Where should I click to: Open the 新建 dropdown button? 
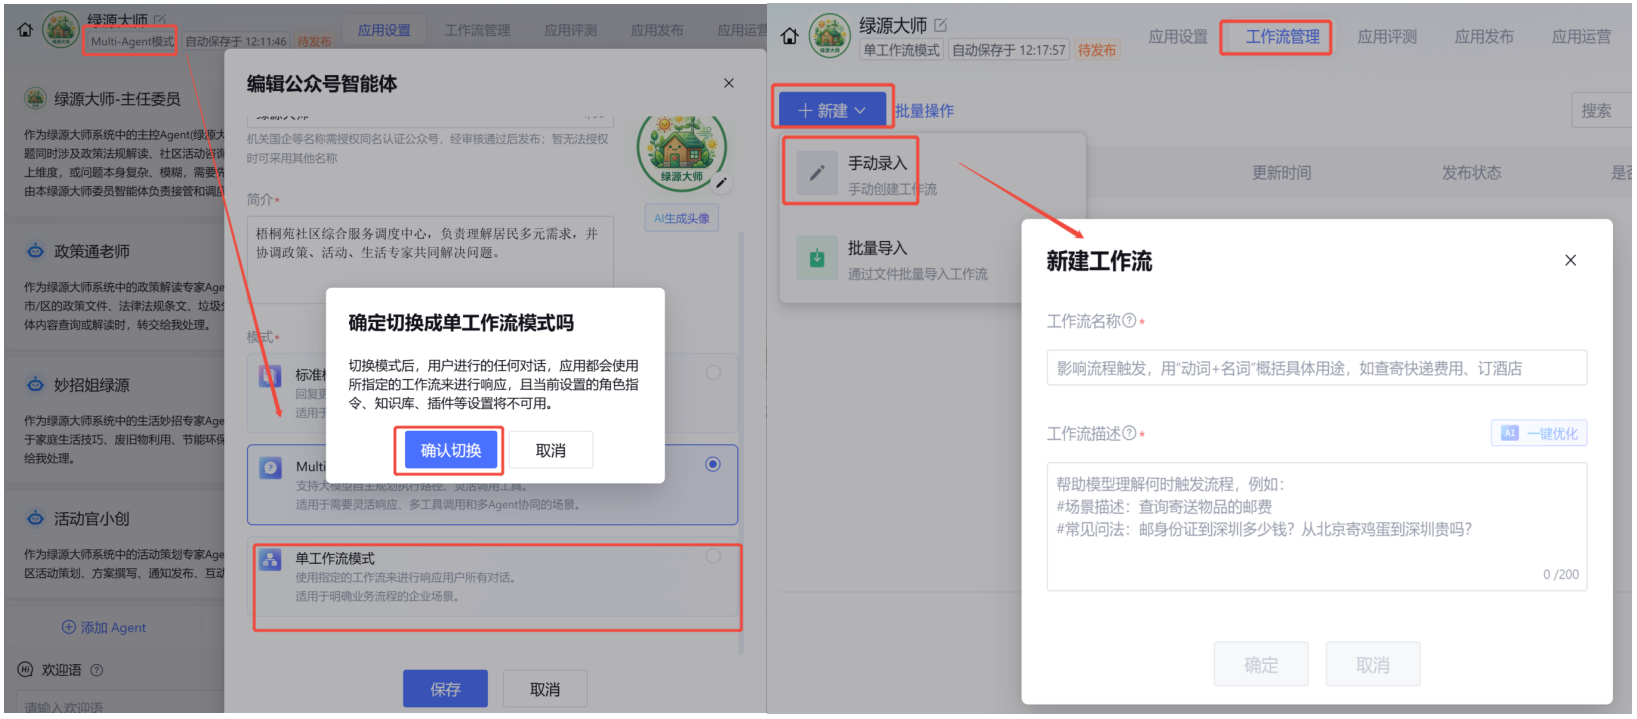(833, 110)
